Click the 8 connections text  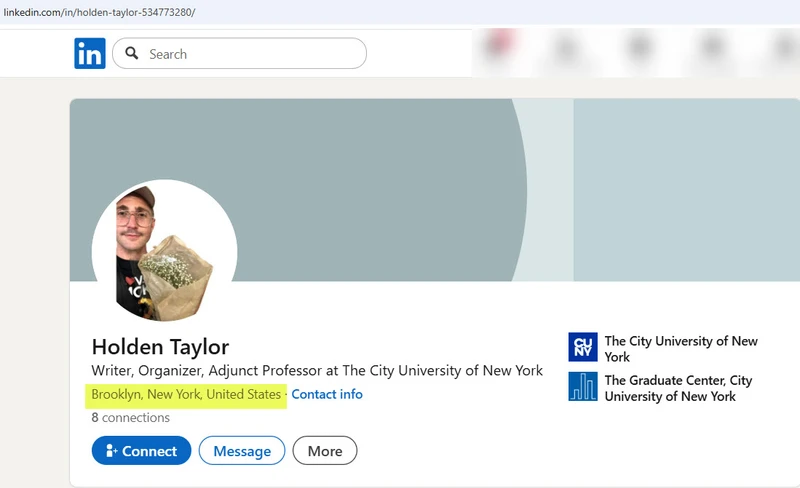pos(131,418)
